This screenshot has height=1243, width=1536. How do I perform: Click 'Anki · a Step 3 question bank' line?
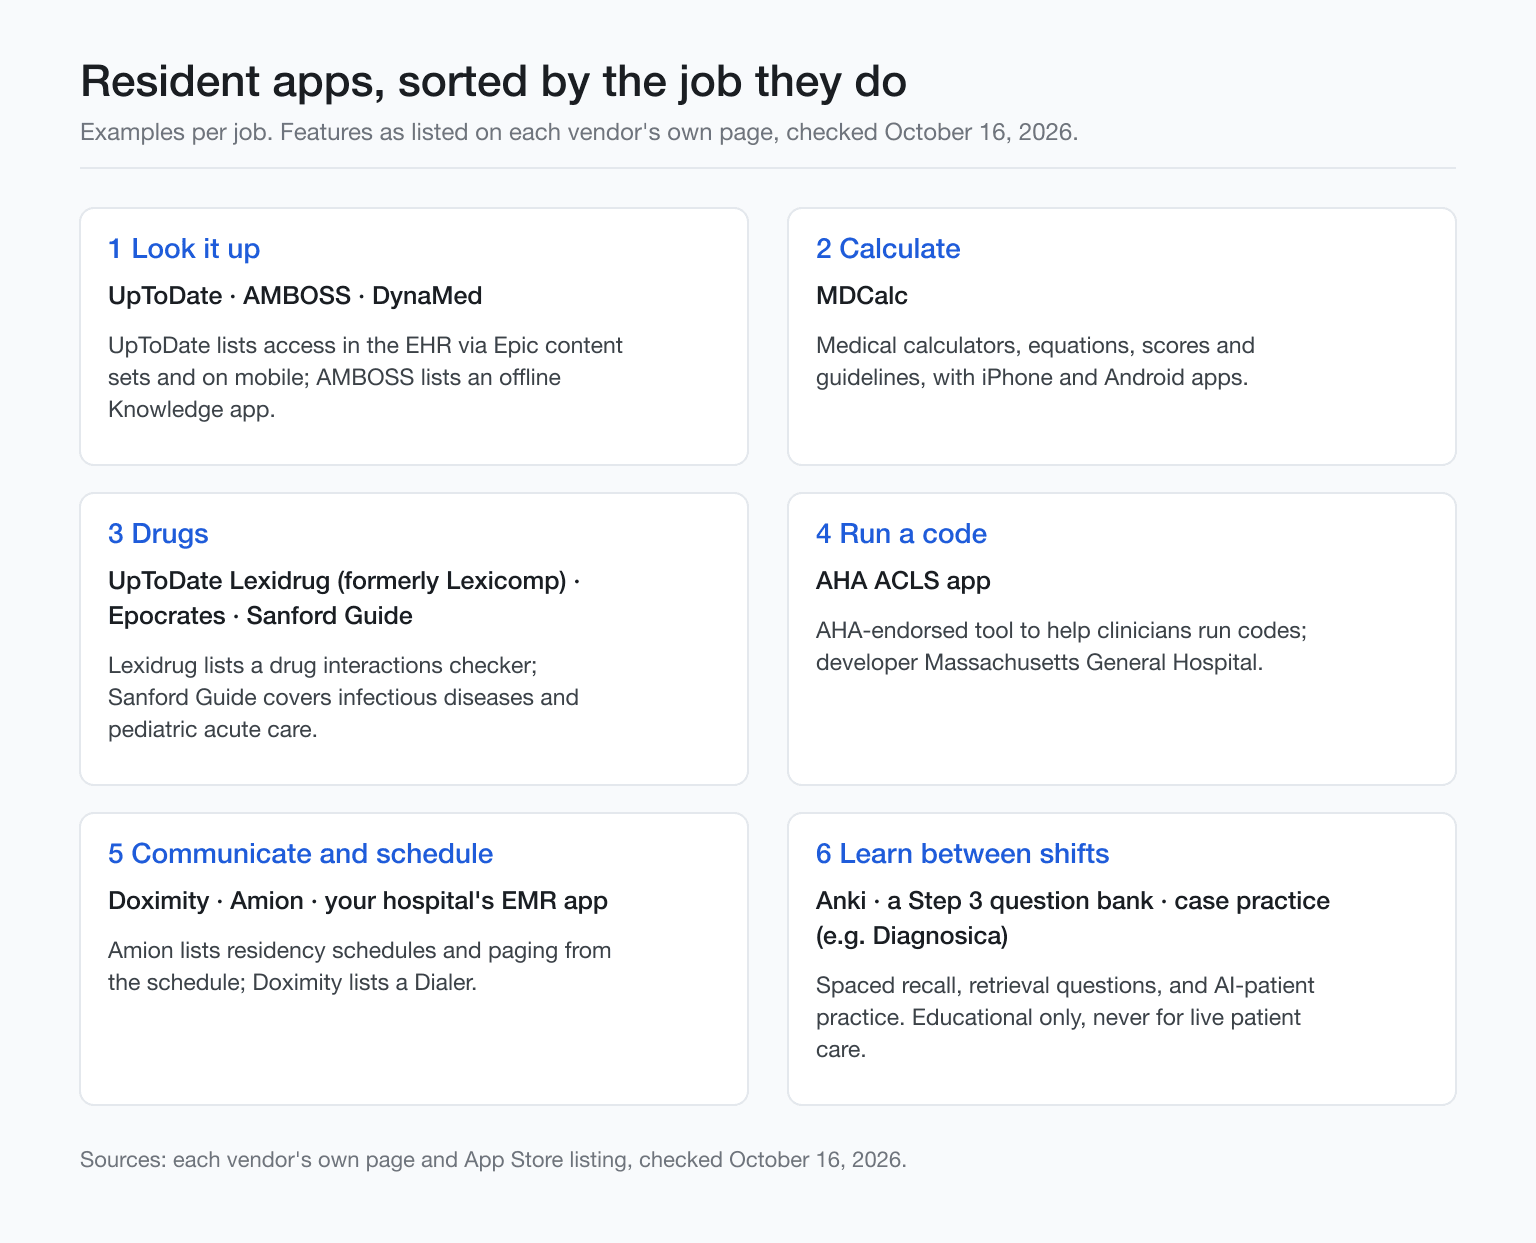click(x=1073, y=901)
